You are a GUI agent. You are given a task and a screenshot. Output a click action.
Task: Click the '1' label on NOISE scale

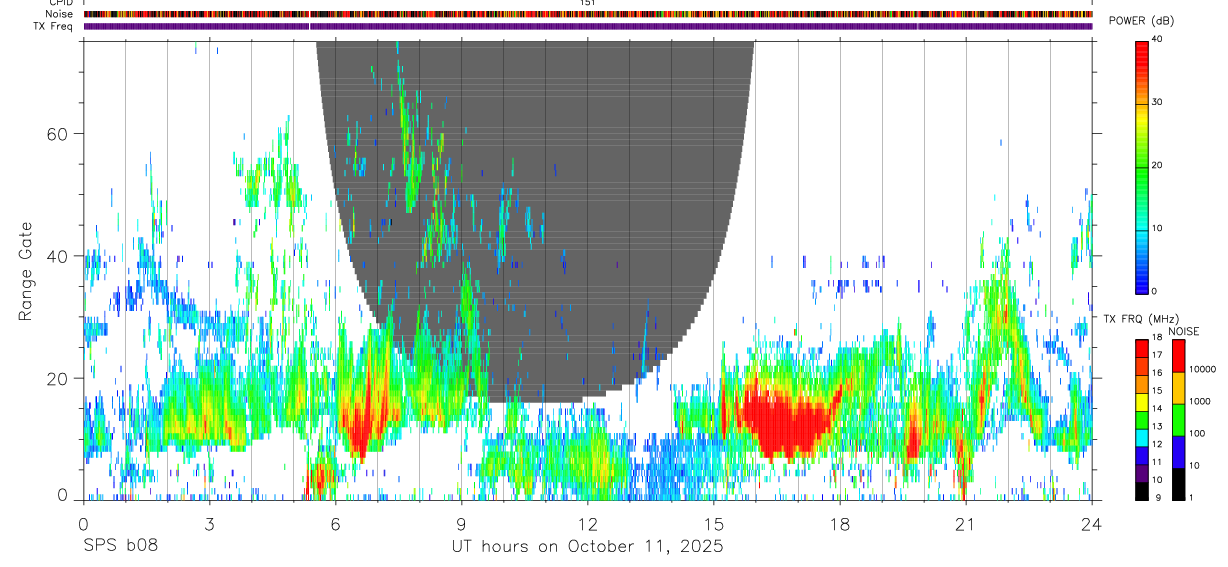tap(1192, 497)
